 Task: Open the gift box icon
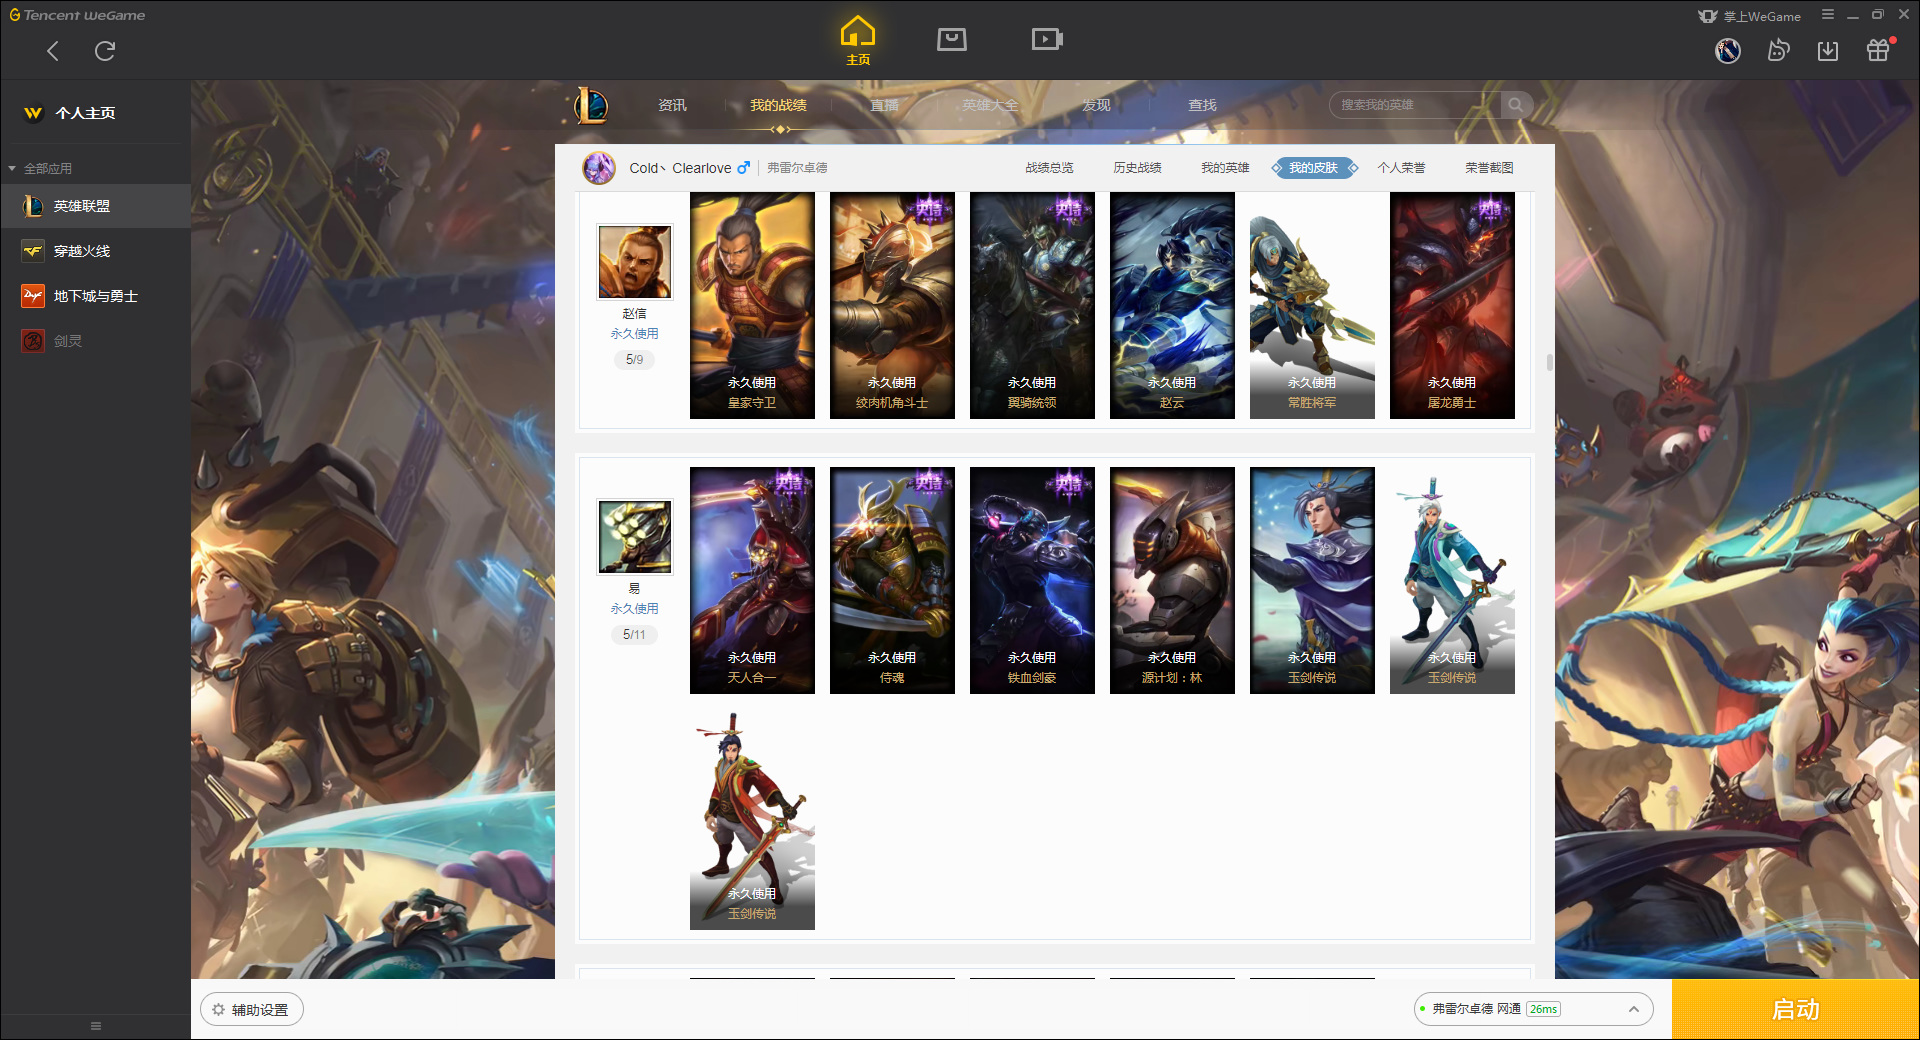coord(1878,50)
